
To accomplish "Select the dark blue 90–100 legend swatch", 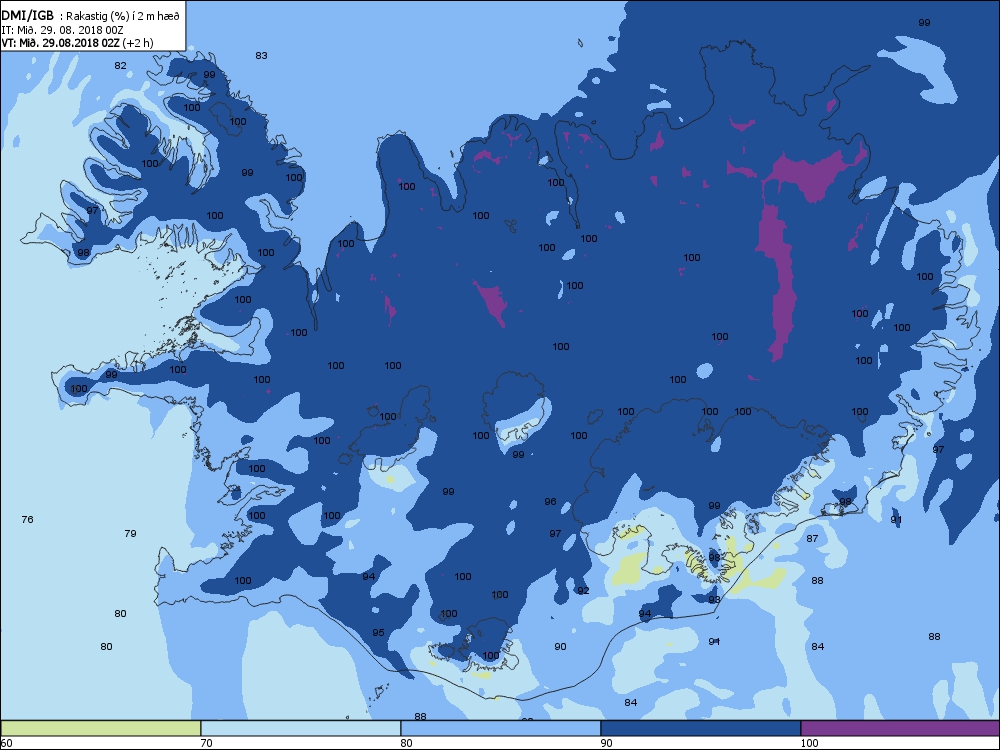I will (700, 728).
